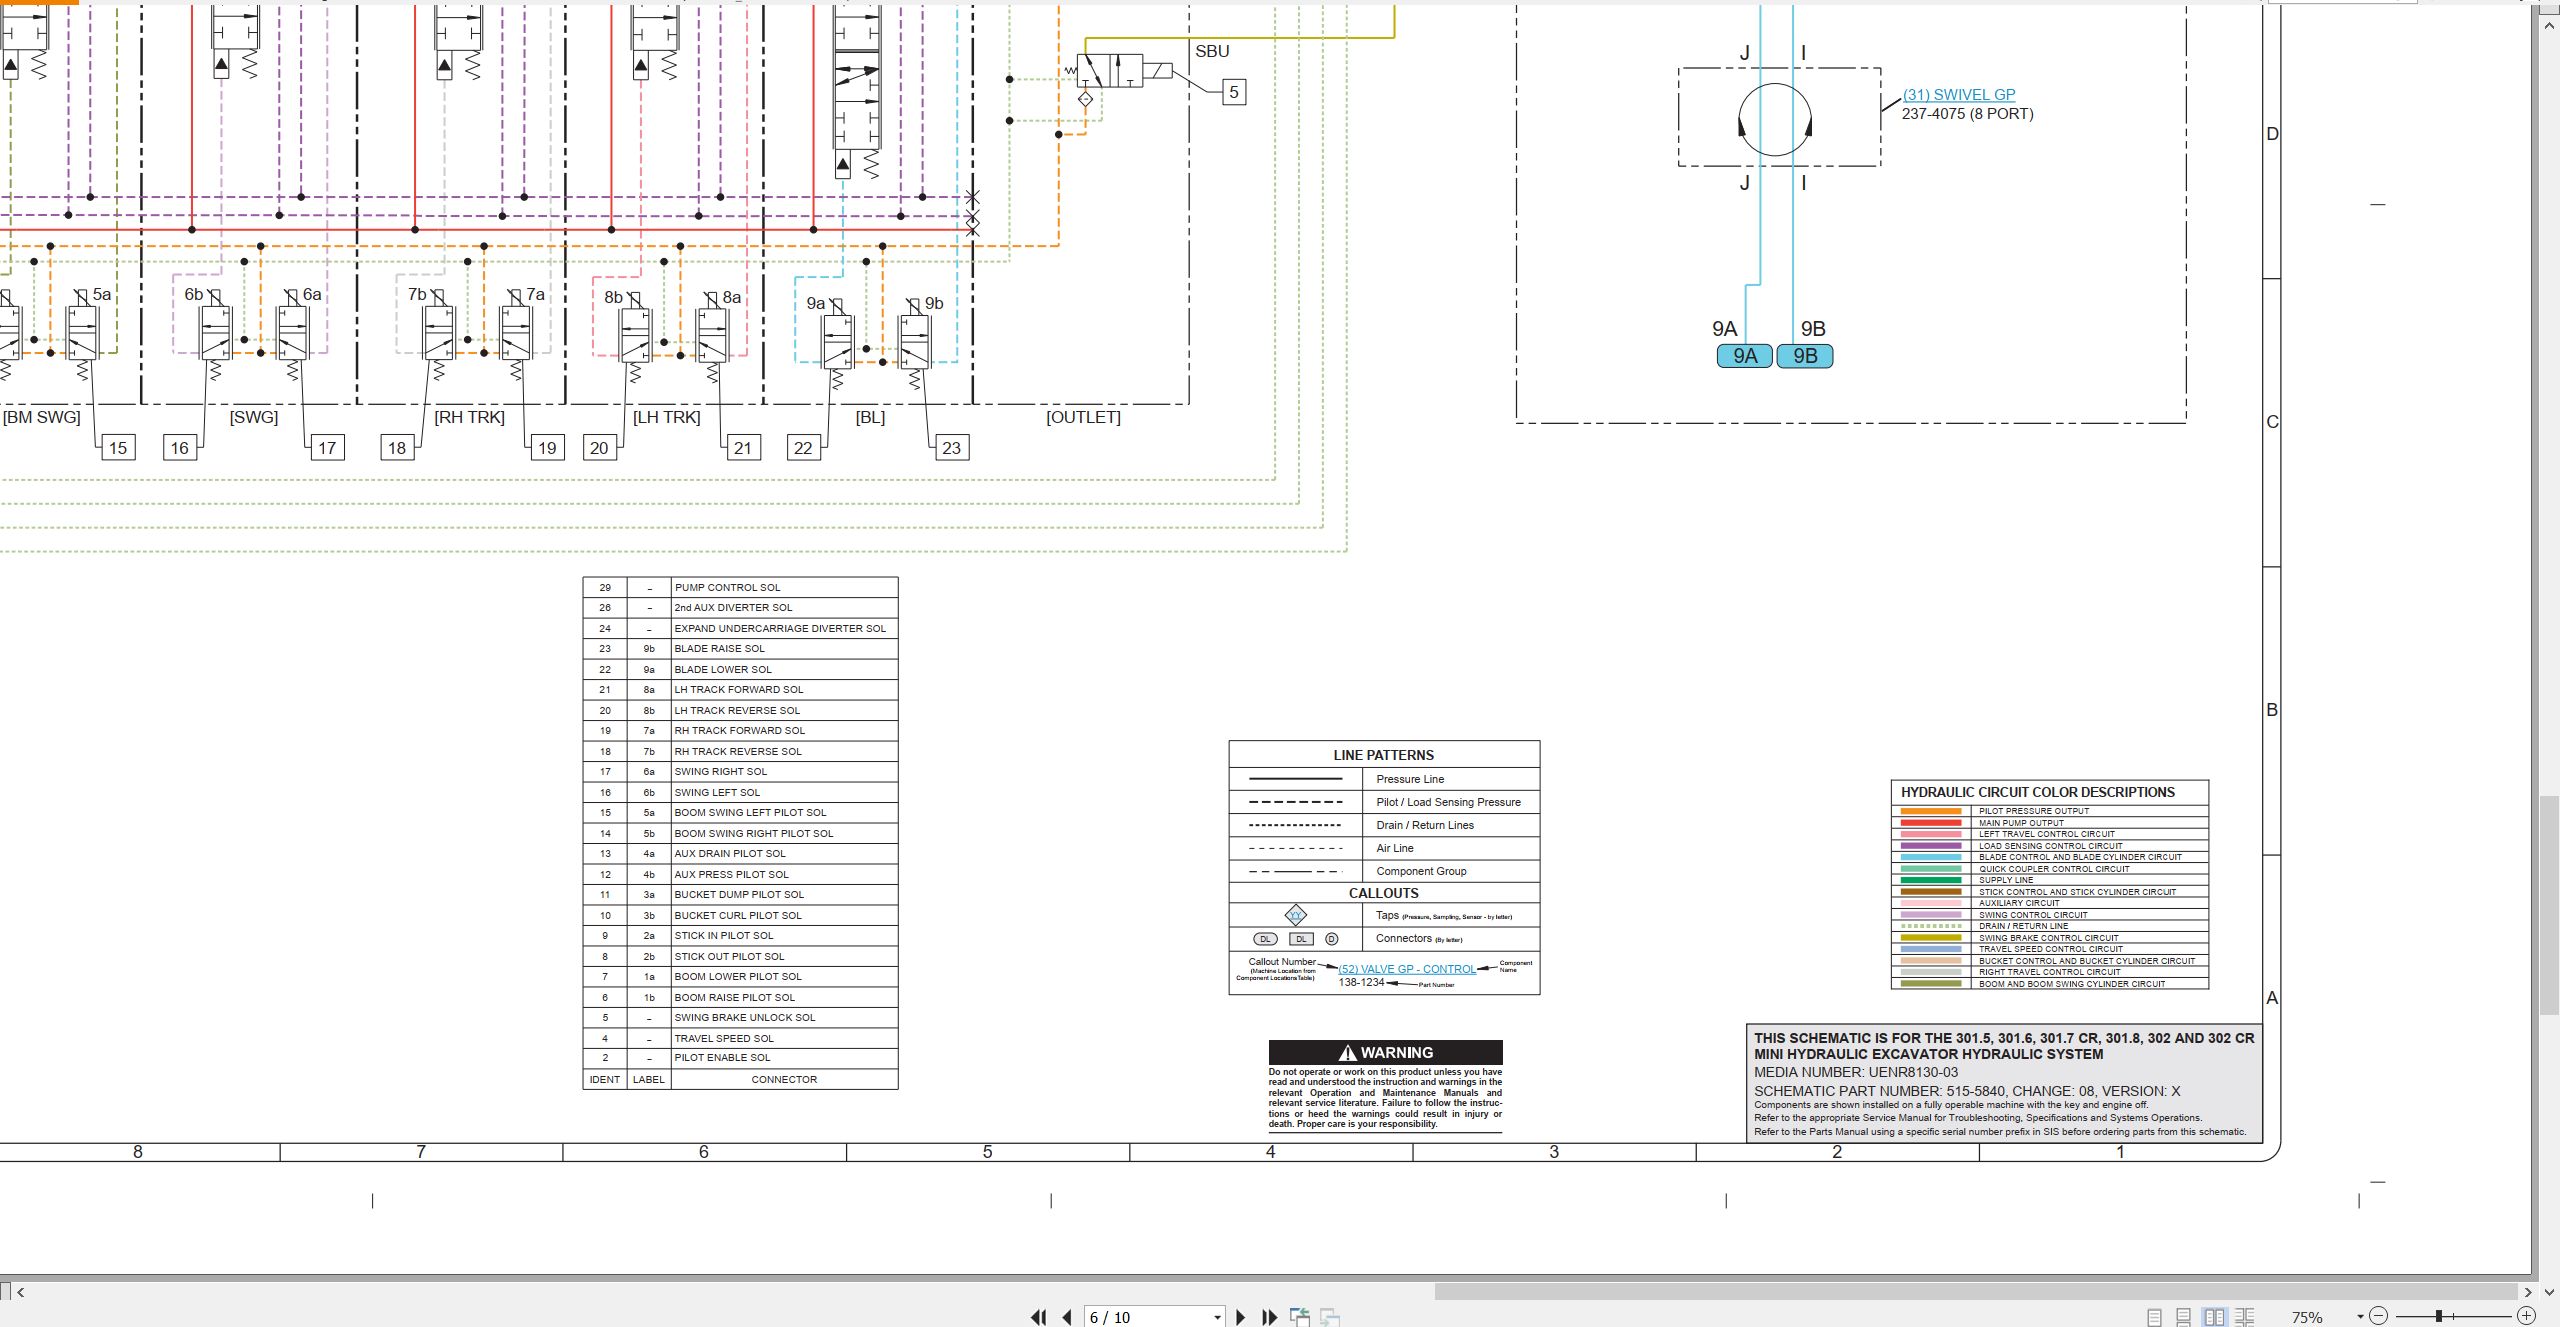The height and width of the screenshot is (1327, 2560).
Task: Click the 'PUMP CONTROL SOL' table row
Action: pos(741,588)
